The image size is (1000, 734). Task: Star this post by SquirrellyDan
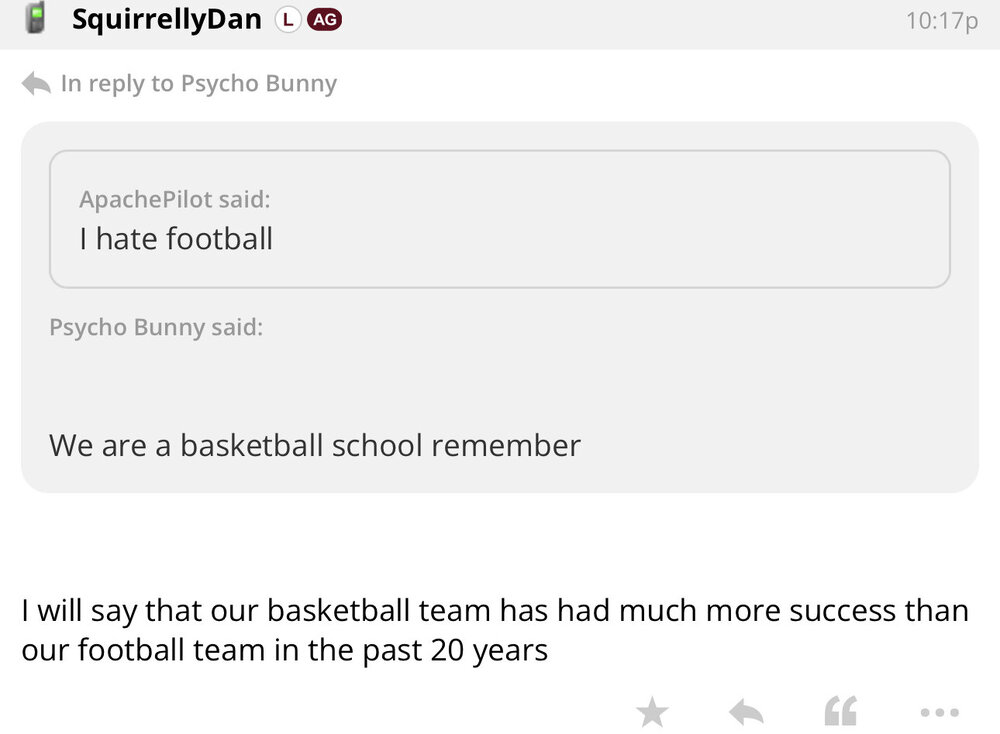(652, 712)
